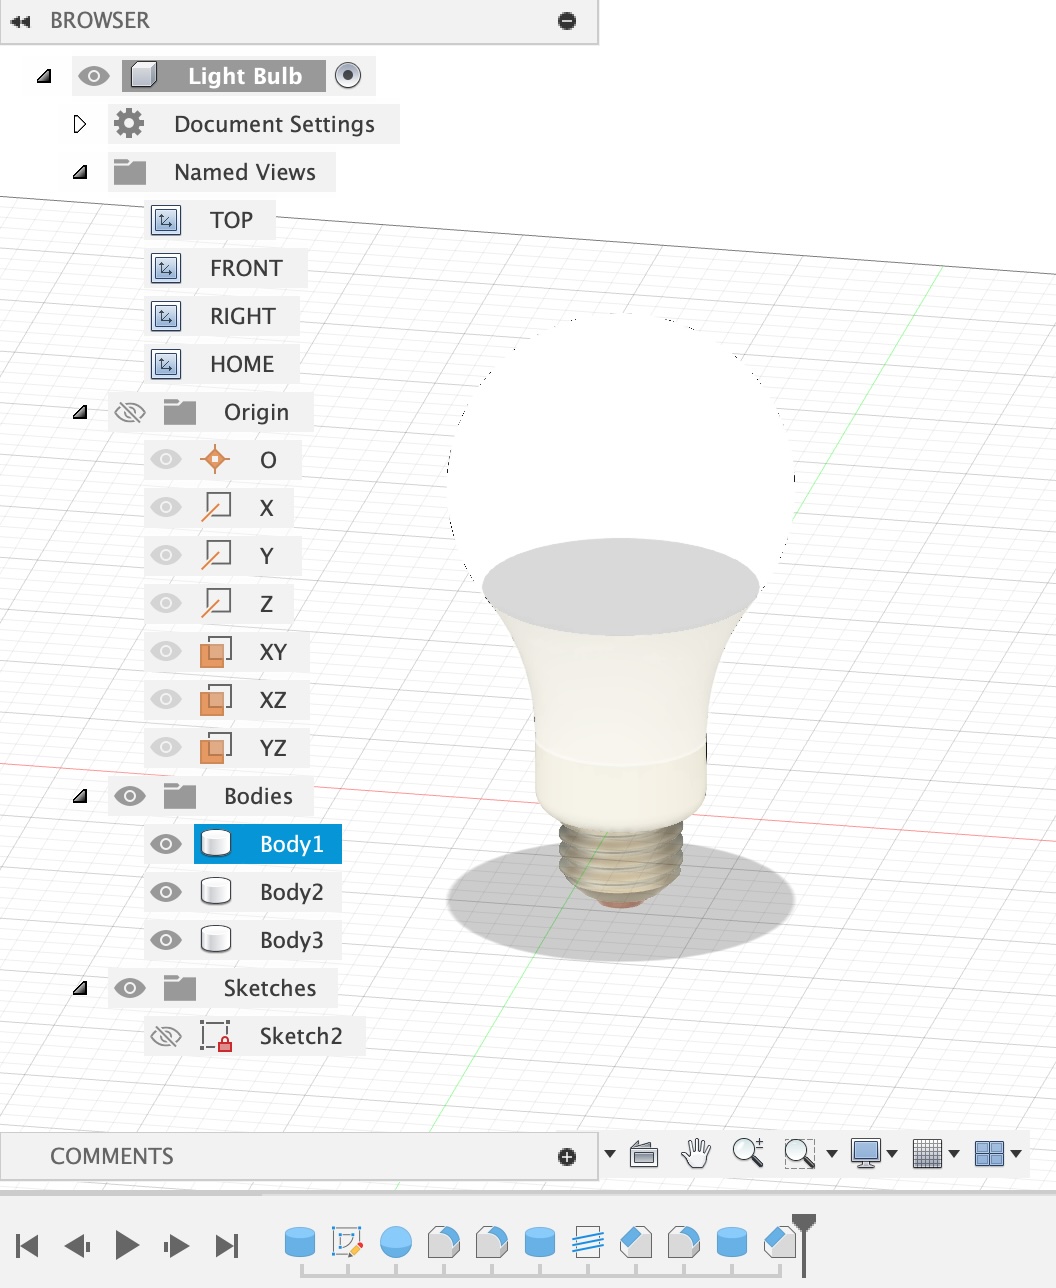
Task: Collapse the Bodies folder
Action: pos(80,796)
